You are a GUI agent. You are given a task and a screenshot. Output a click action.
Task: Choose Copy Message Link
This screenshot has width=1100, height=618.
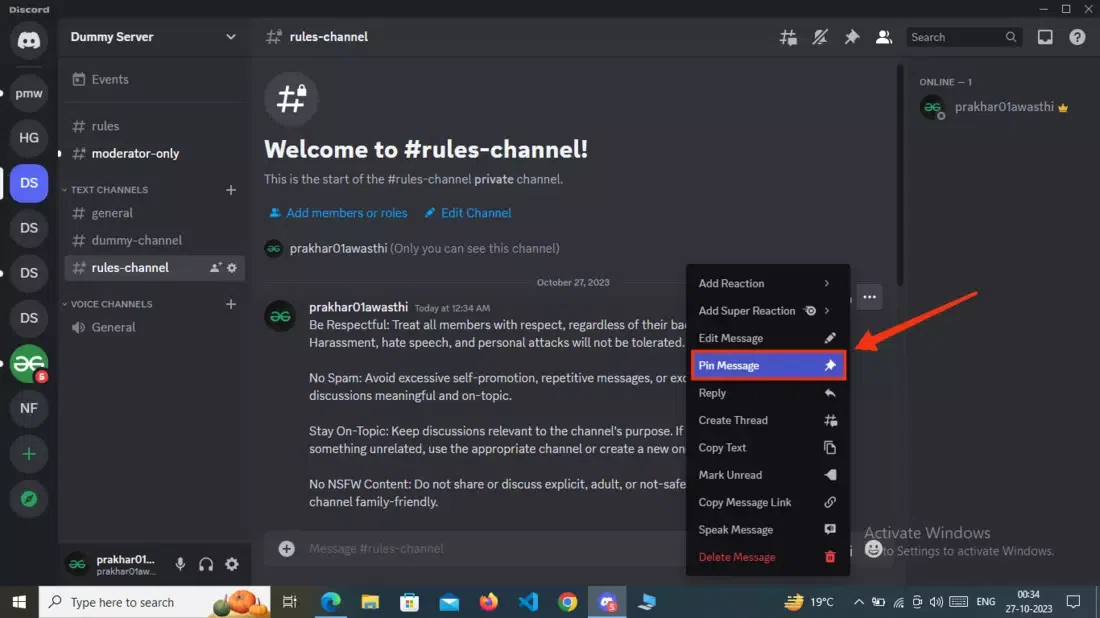tap(767, 502)
